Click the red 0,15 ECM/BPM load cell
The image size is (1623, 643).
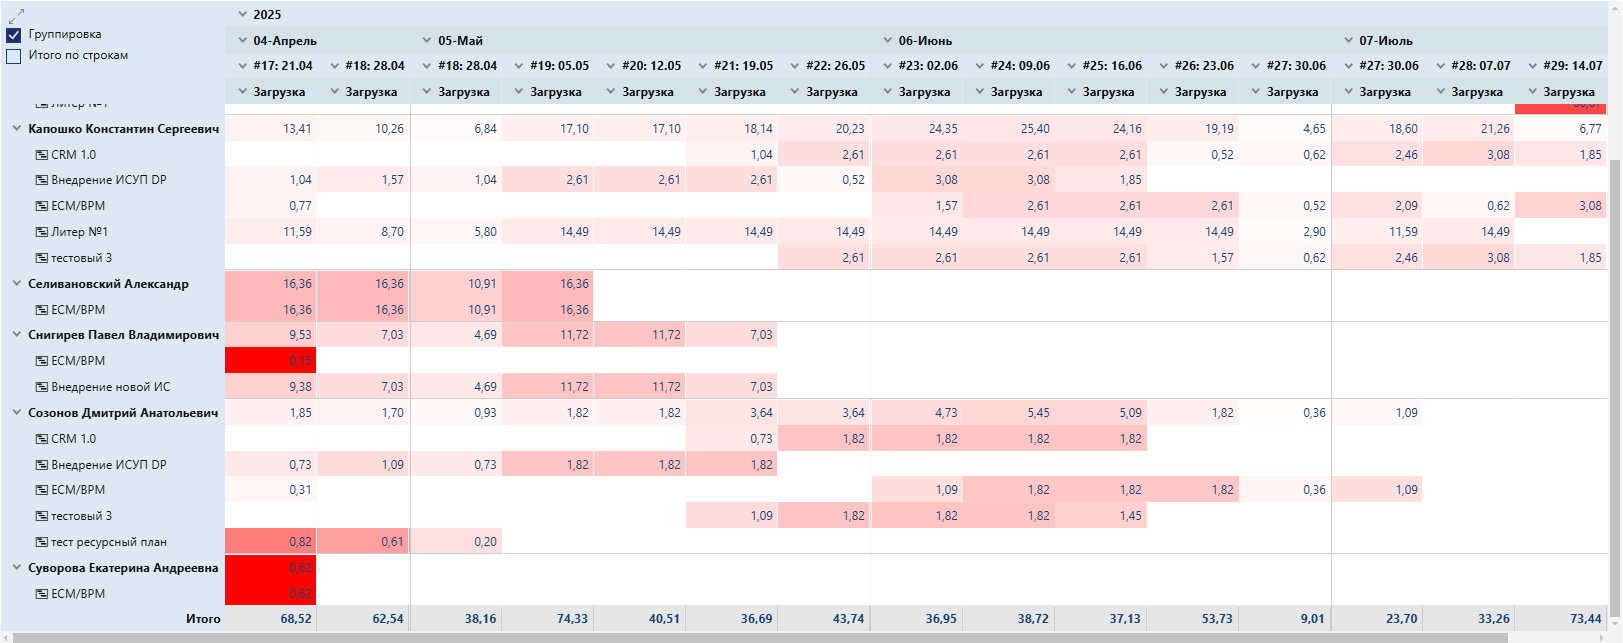pyautogui.click(x=270, y=361)
